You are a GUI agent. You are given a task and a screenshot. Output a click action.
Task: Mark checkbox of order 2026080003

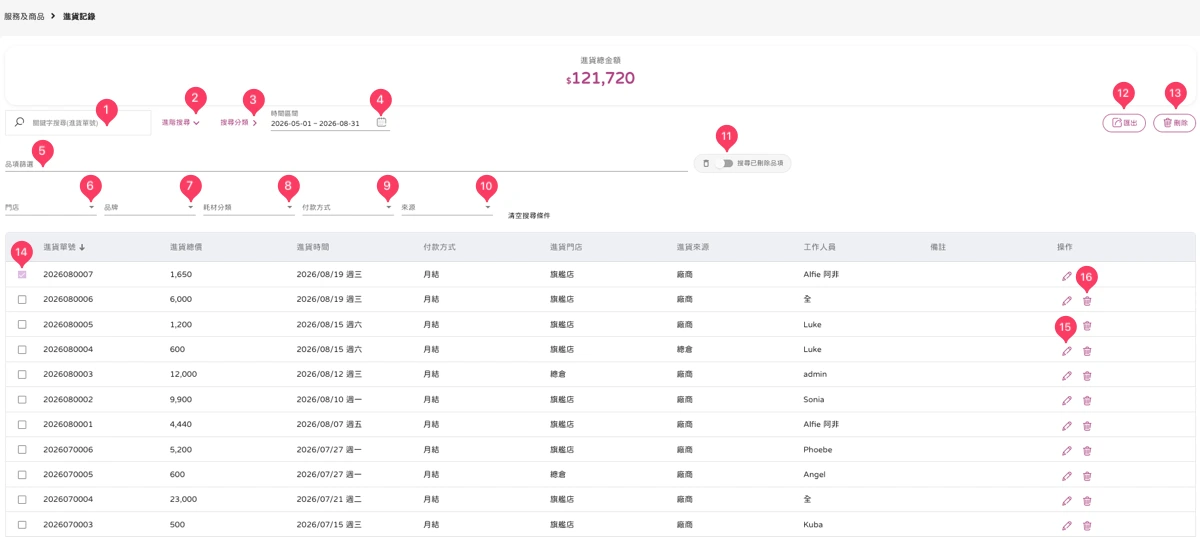click(x=22, y=374)
